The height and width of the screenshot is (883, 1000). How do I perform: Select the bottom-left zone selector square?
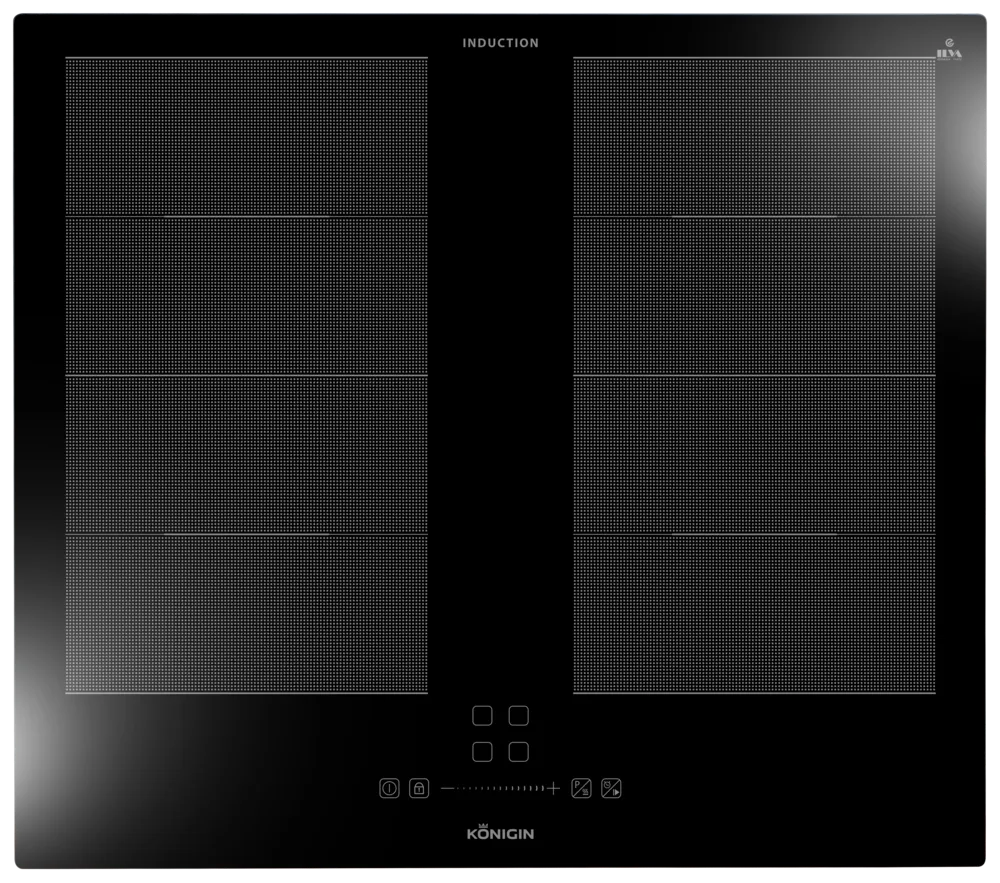pyautogui.click(x=482, y=751)
